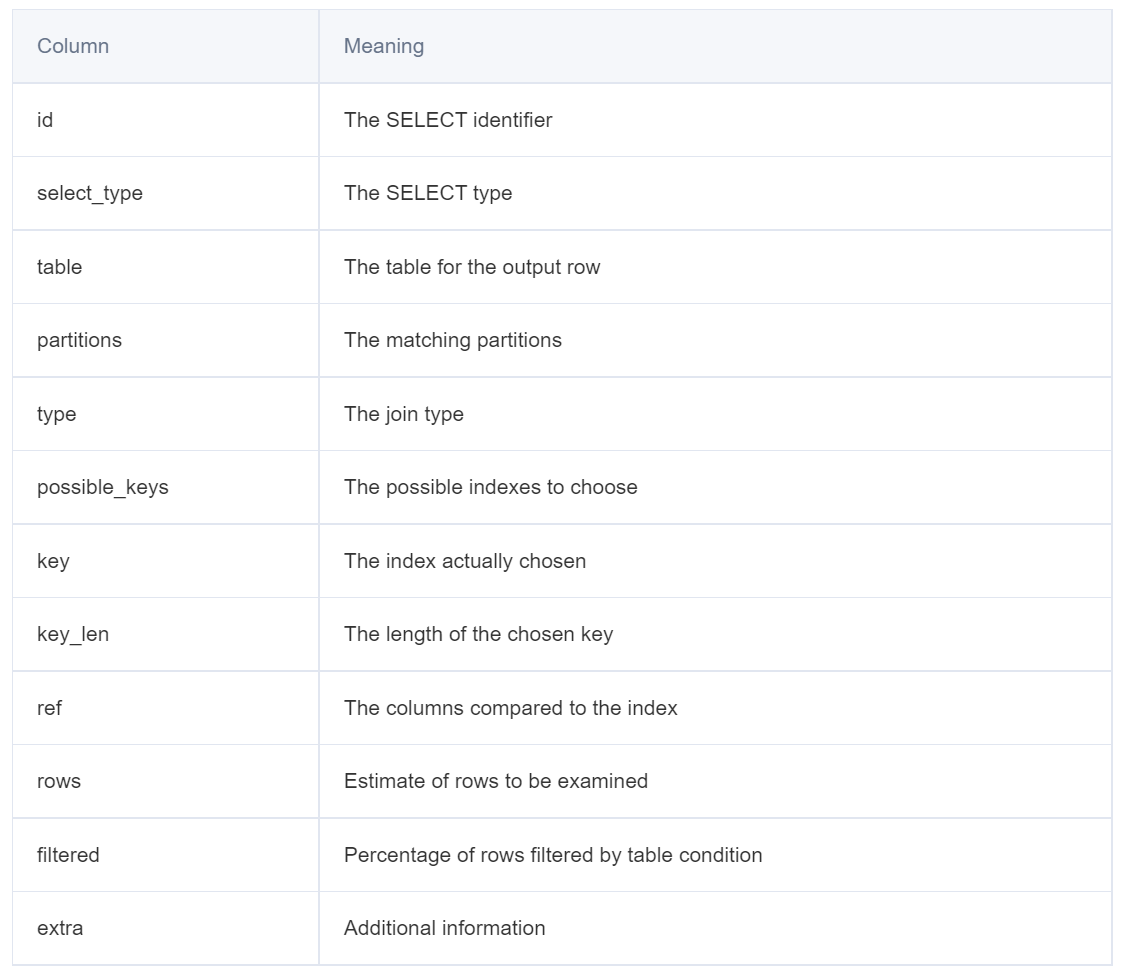Select the 'ref' column name cell

coord(166,708)
